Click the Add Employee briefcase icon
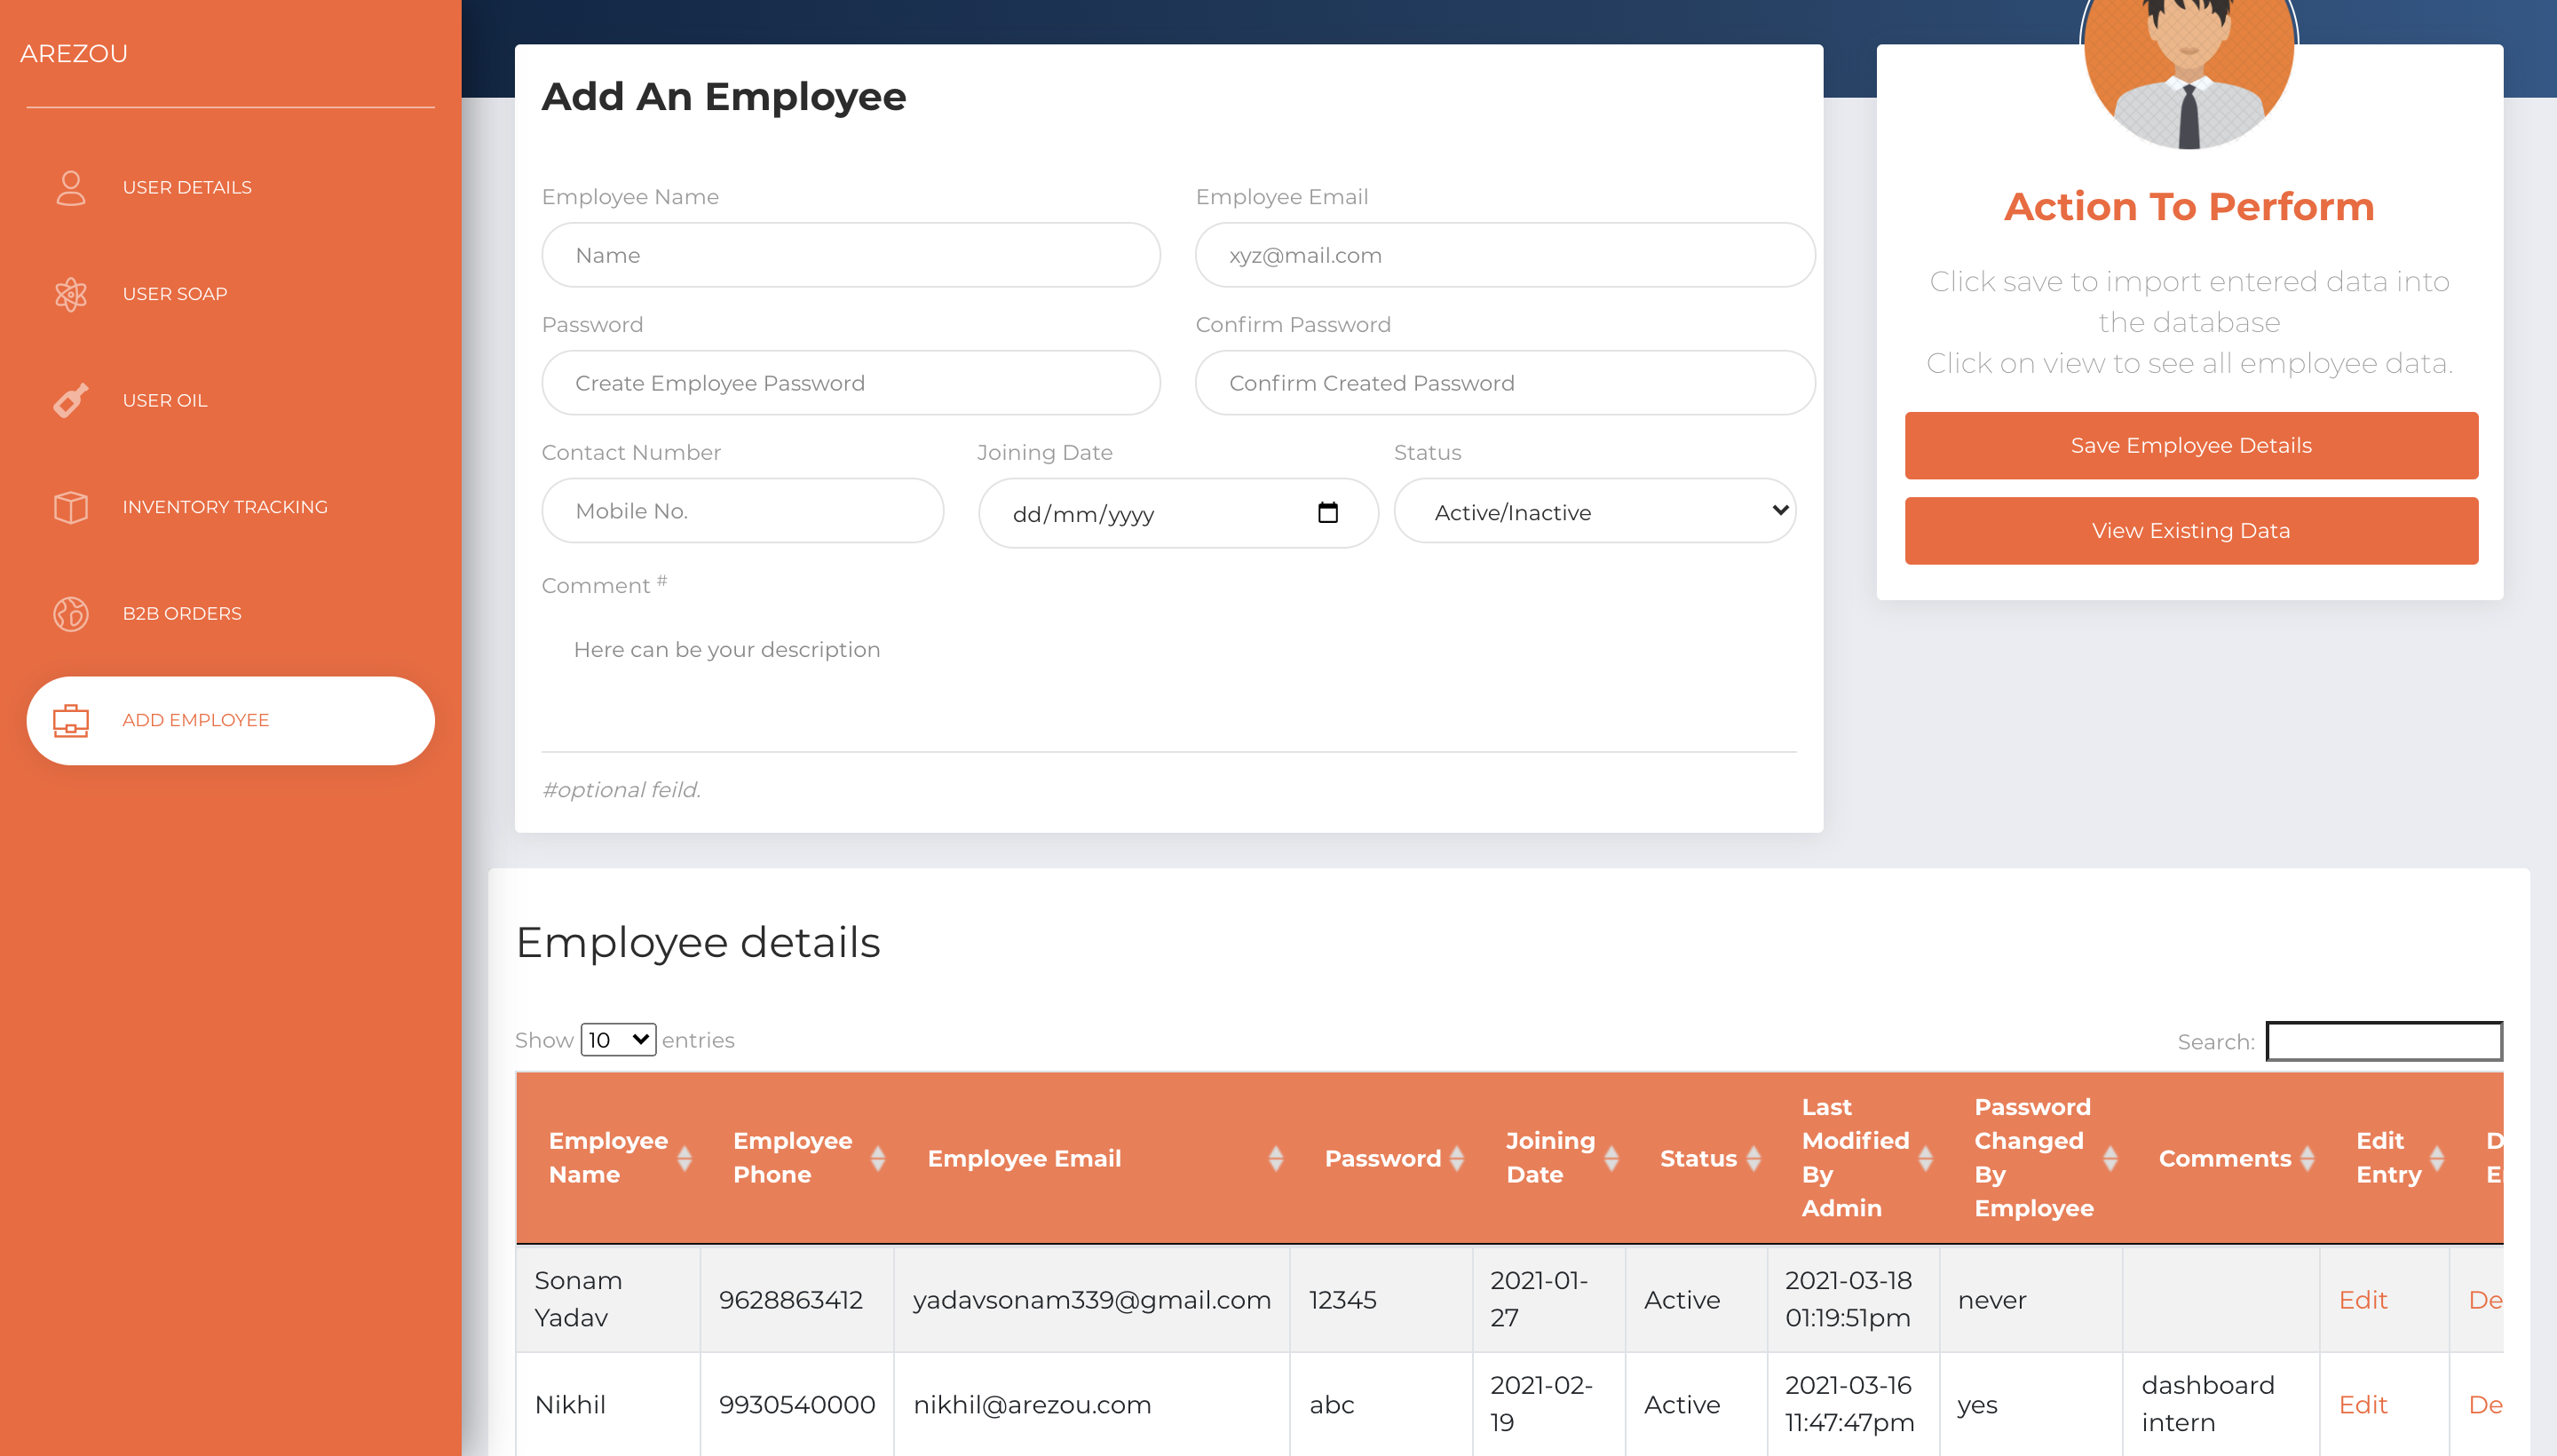Screen dimensions: 2557x1456 tap(70, 720)
